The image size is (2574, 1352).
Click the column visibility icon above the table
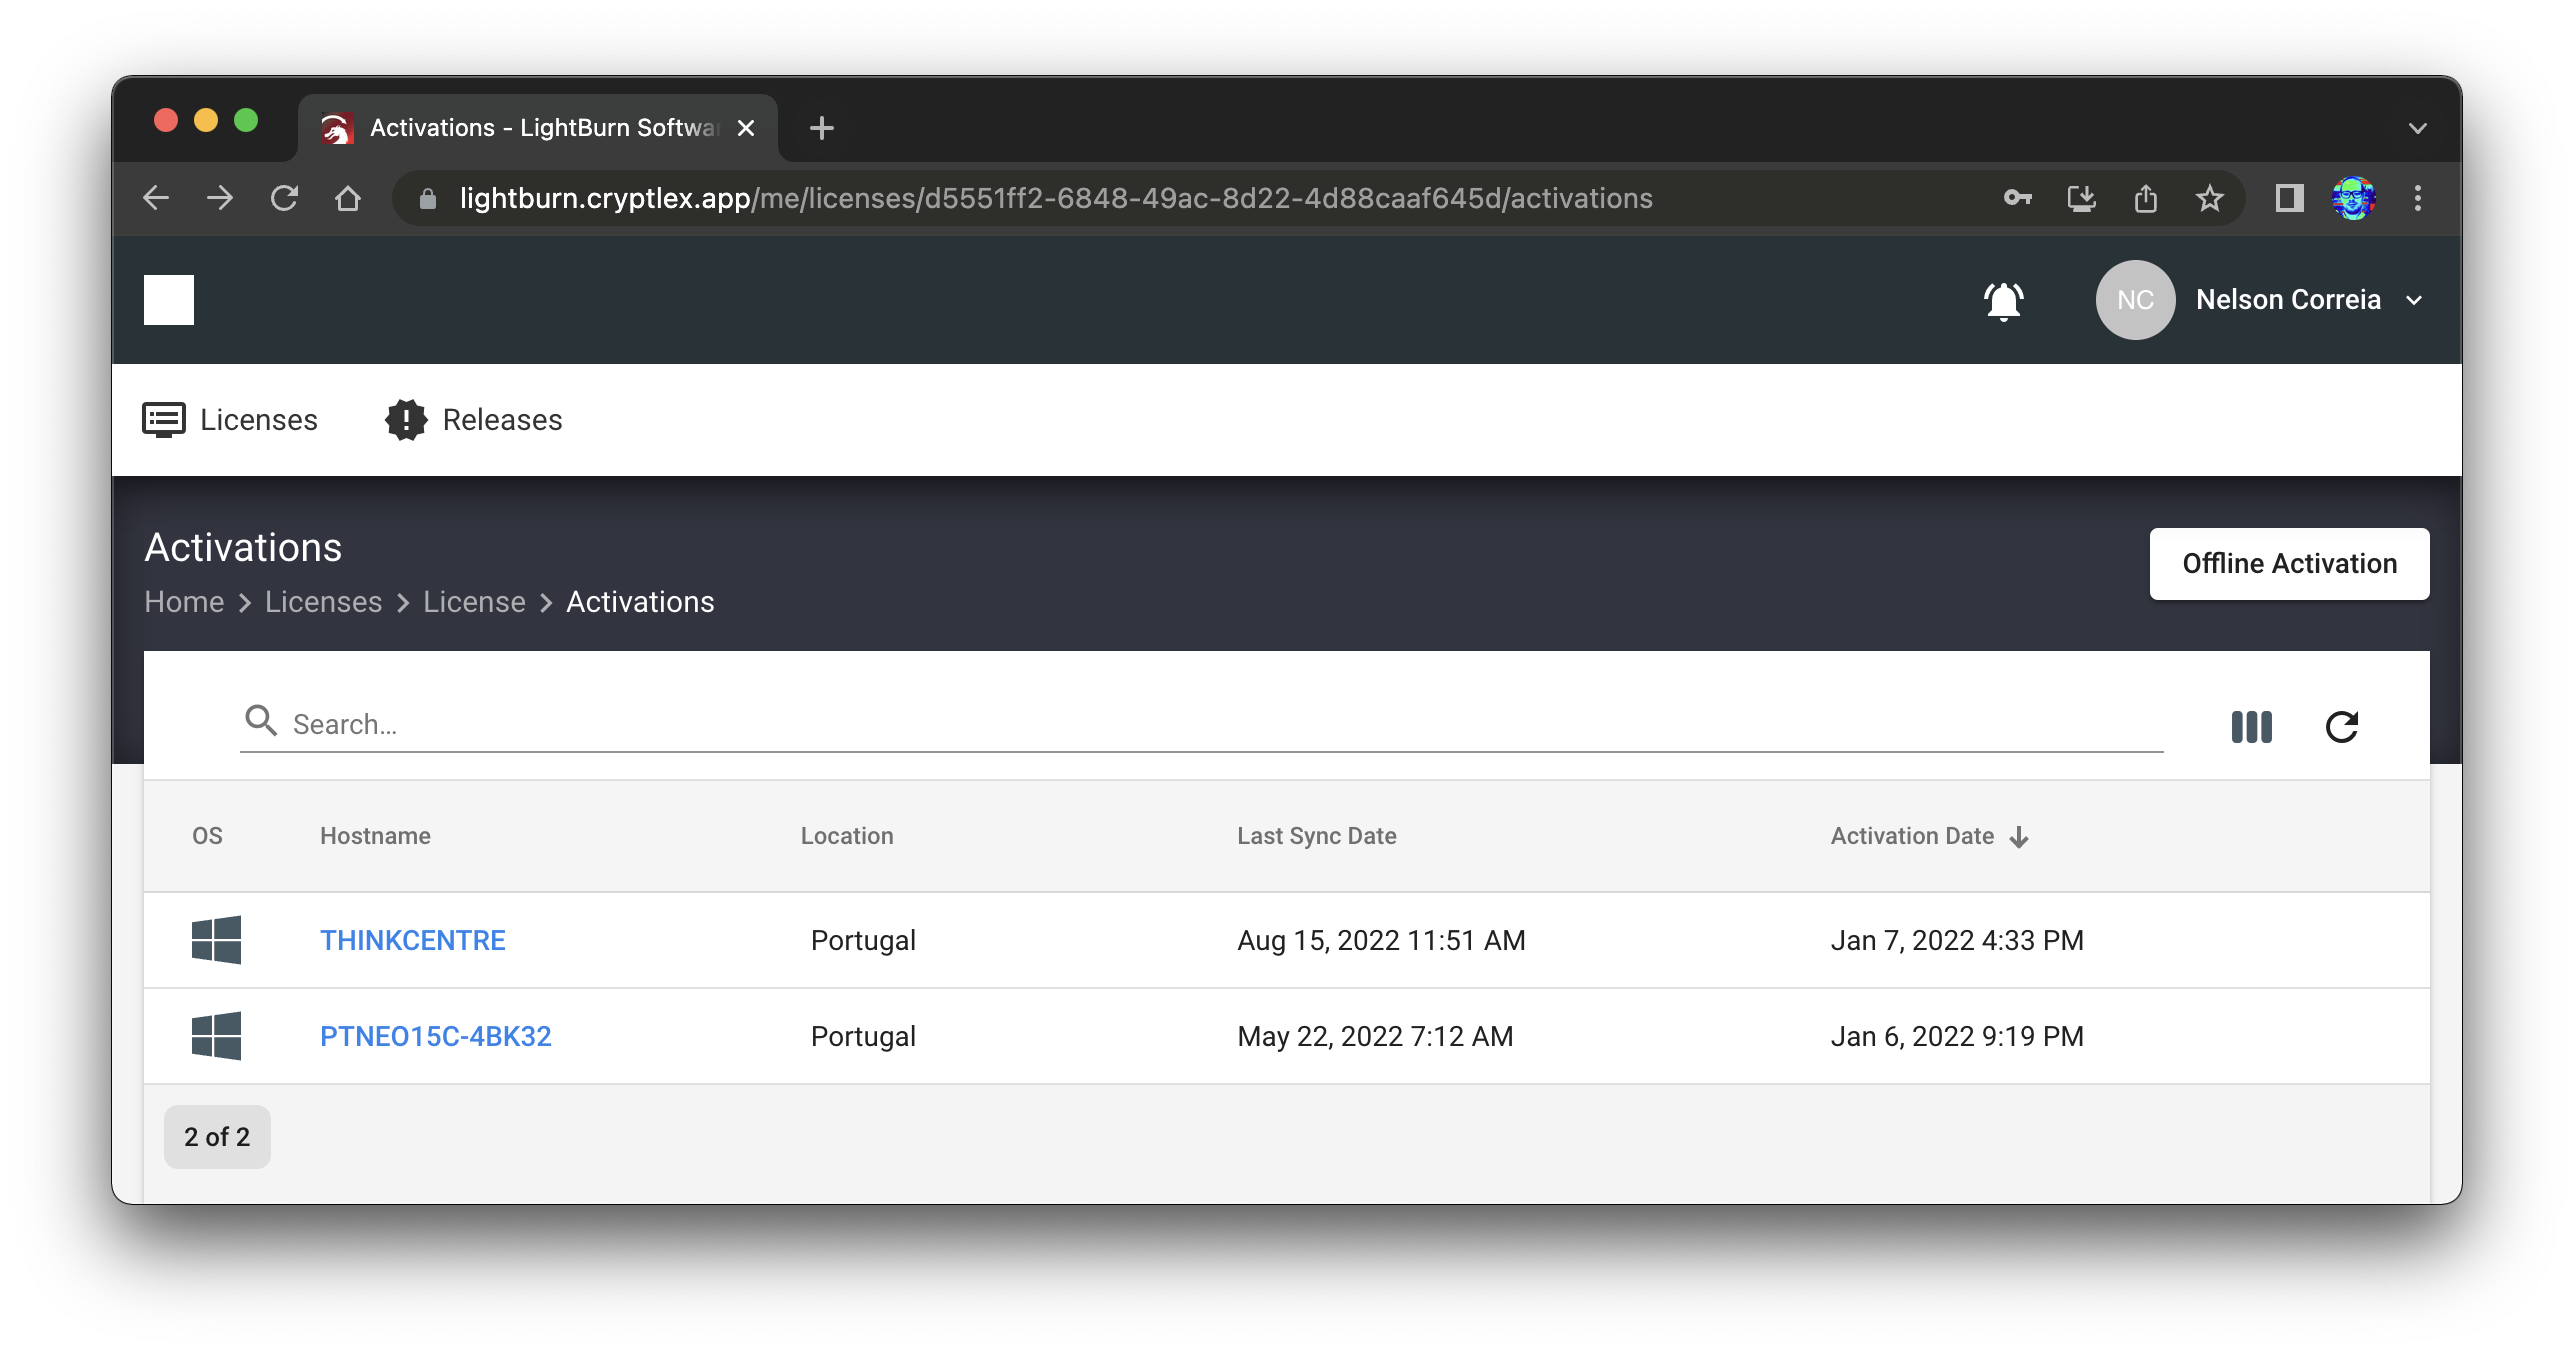2251,727
